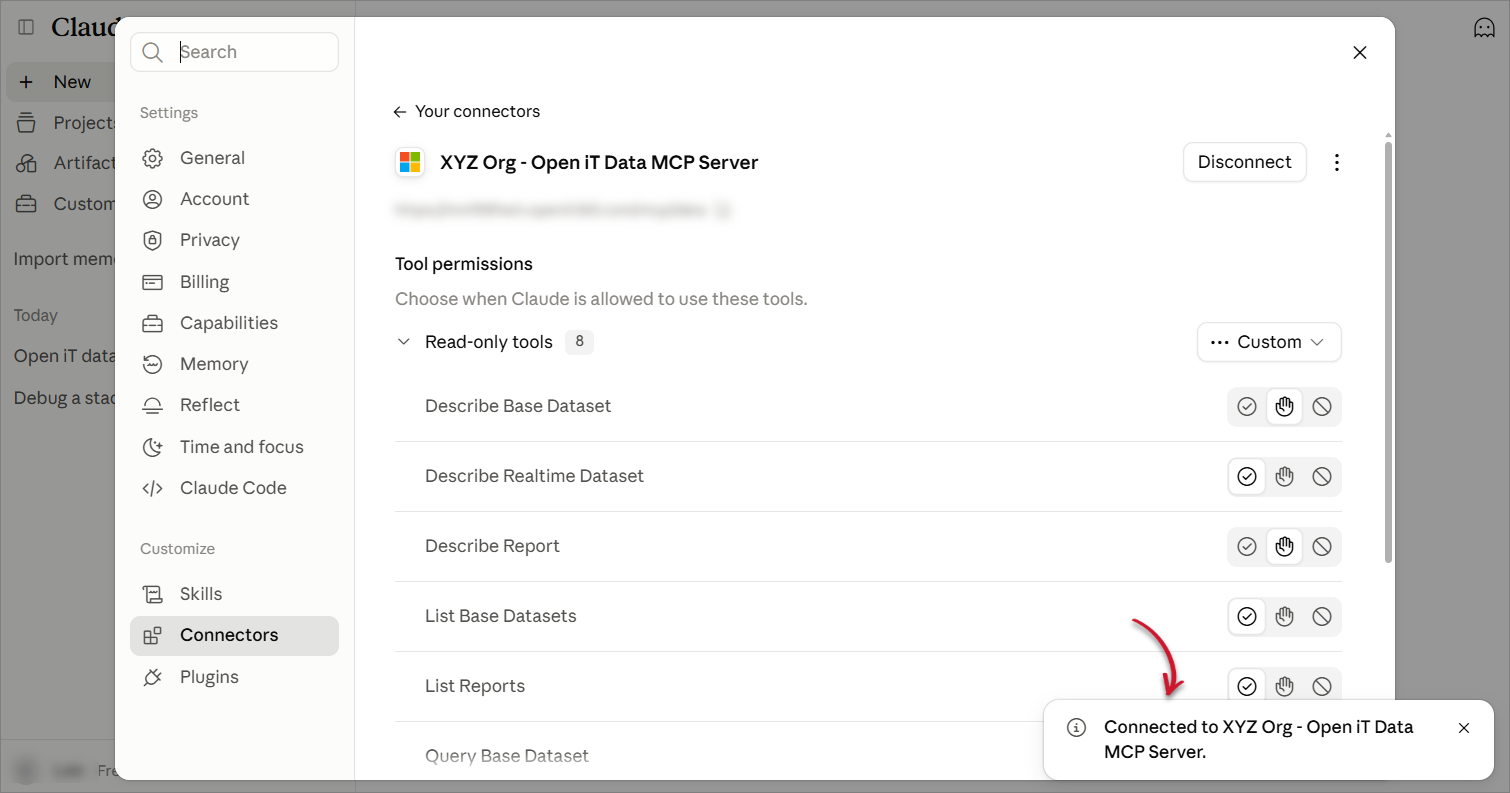
Task: Click the ghost icon in the Claude window
Action: pos(1484,28)
